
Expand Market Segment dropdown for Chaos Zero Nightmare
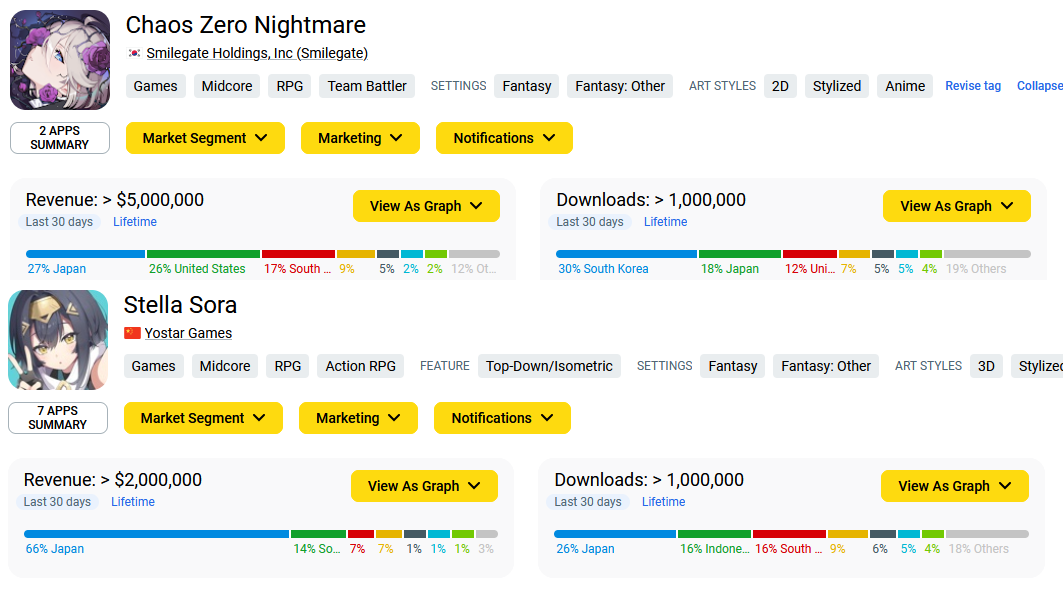click(205, 138)
